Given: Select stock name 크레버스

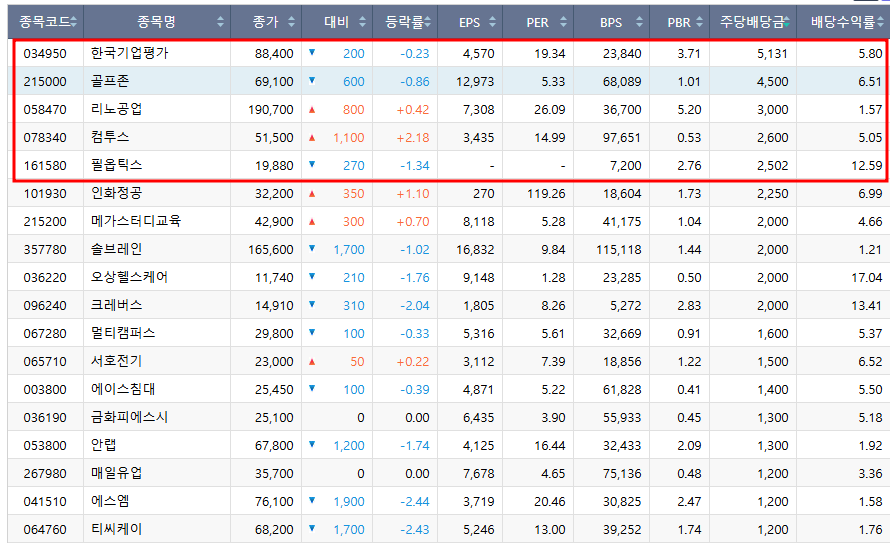Looking at the screenshot, I should pos(116,305).
